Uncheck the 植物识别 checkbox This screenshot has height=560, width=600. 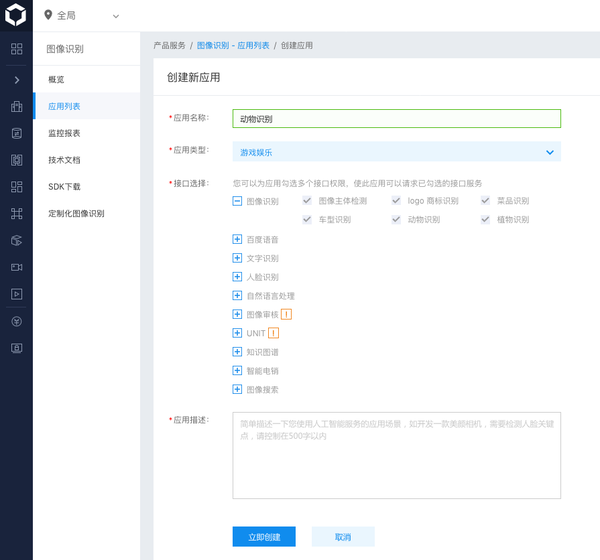tap(485, 219)
